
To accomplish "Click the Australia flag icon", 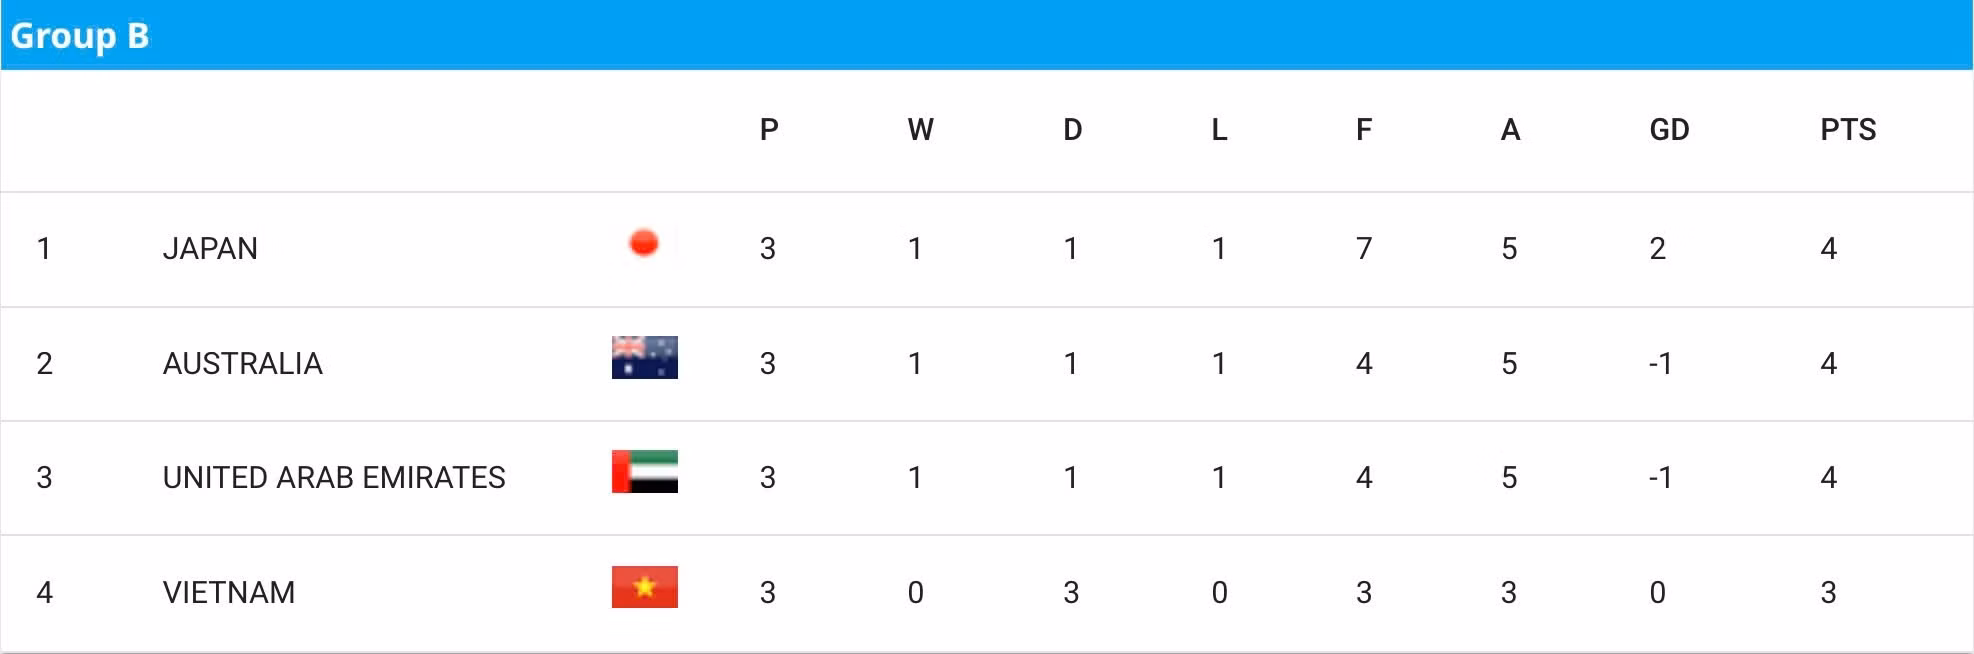I will point(644,357).
